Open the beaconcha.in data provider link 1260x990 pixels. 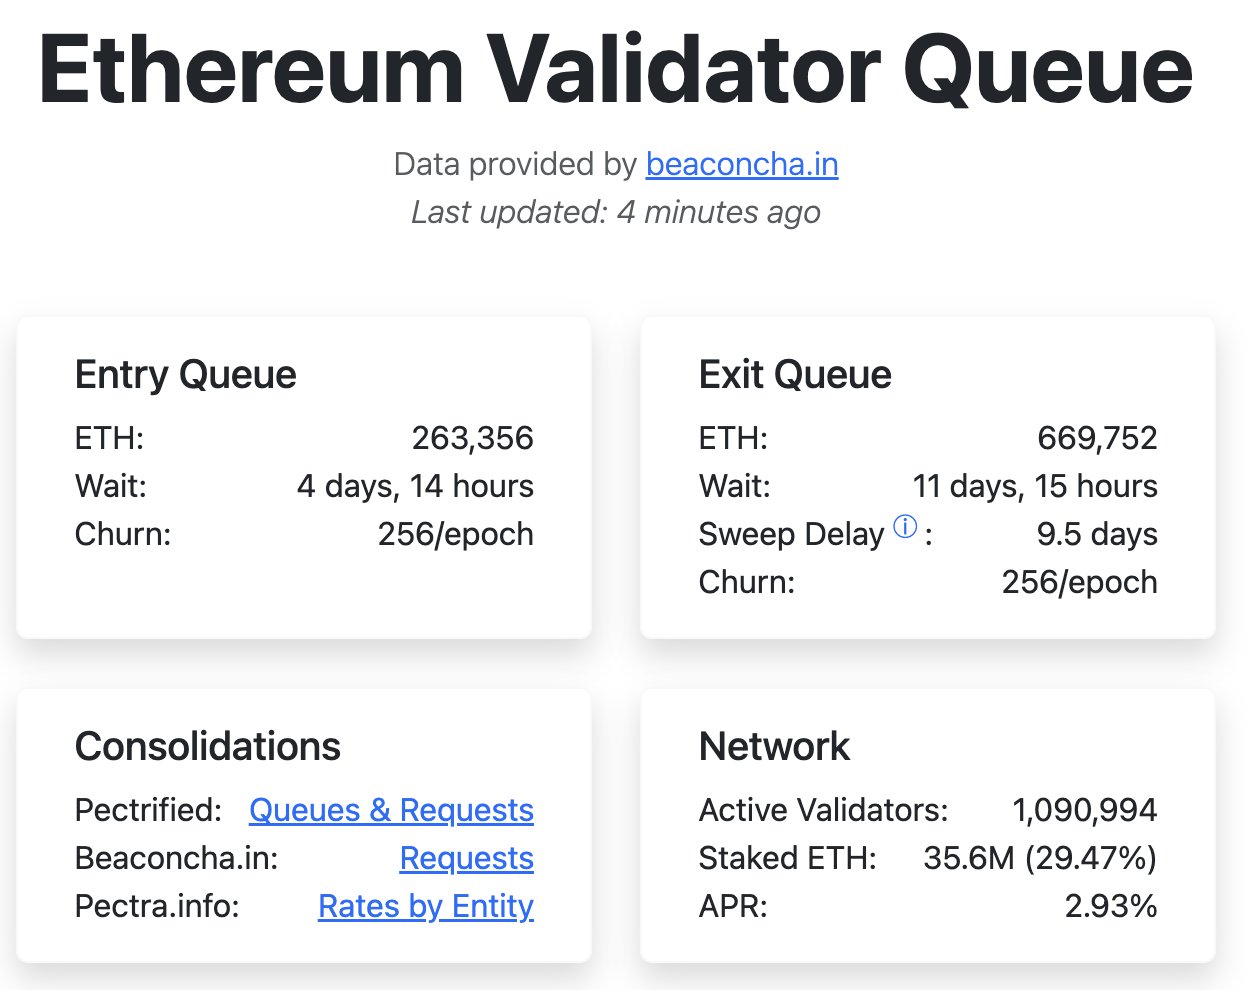[x=742, y=164]
